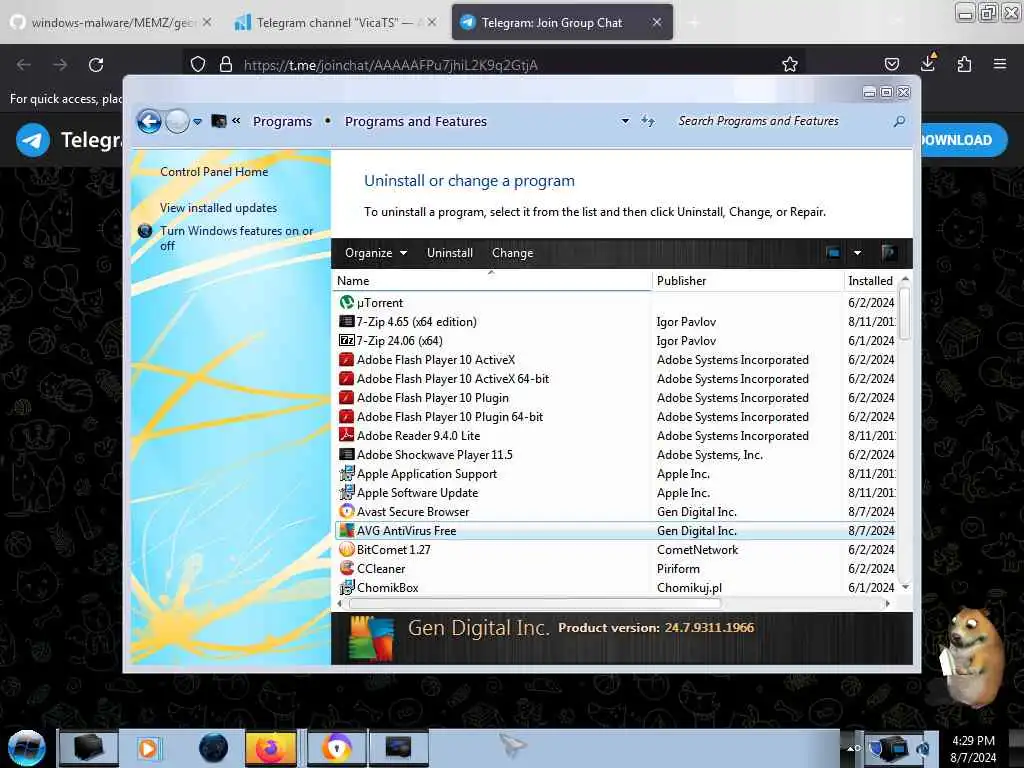
Task: Click the Forward arrow in the Control Panel window
Action: (x=177, y=121)
